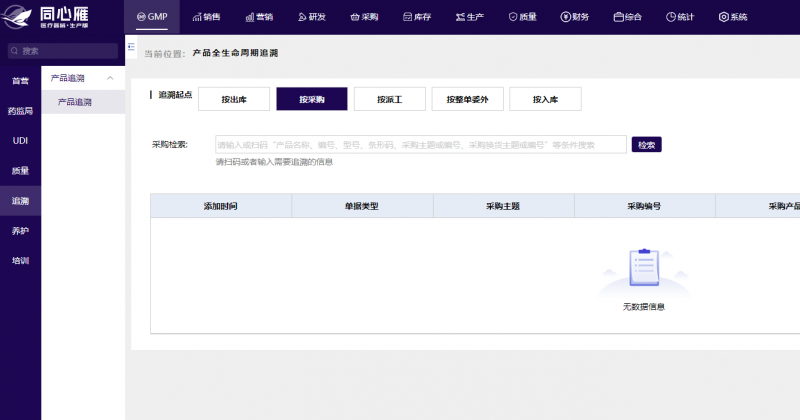
Task: Open the 库存 inventory menu
Action: [417, 17]
